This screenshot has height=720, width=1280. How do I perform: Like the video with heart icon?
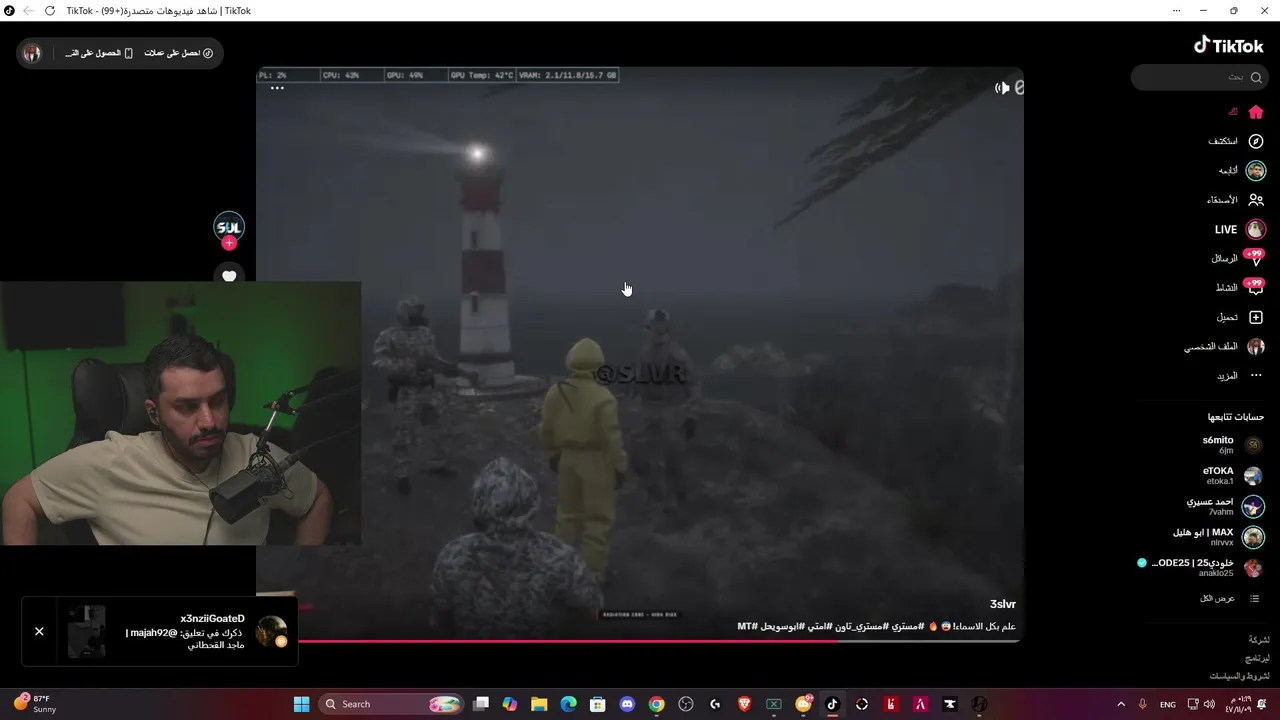point(229,276)
